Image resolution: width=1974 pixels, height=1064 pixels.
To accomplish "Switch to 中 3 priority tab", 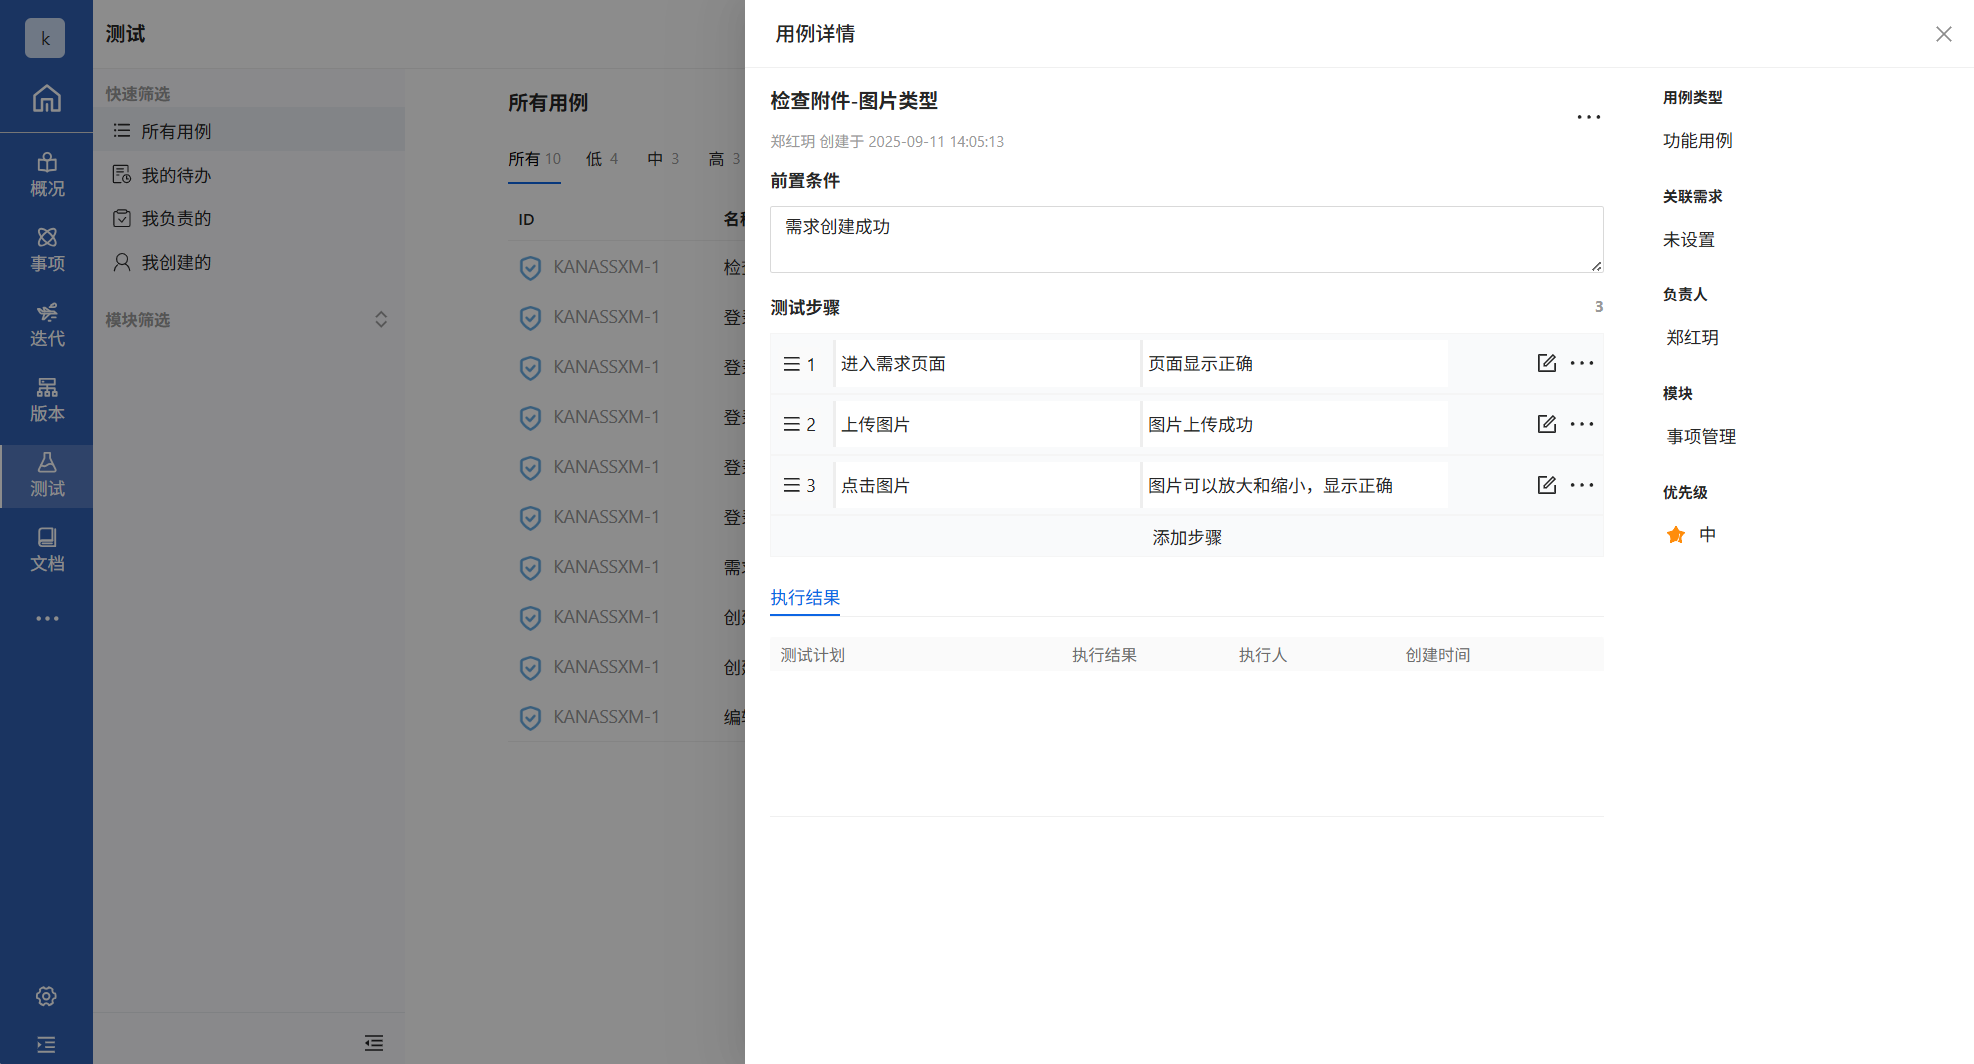I will 663,159.
